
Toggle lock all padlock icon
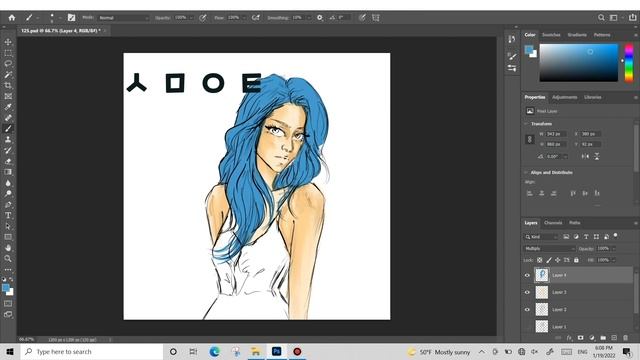point(576,260)
